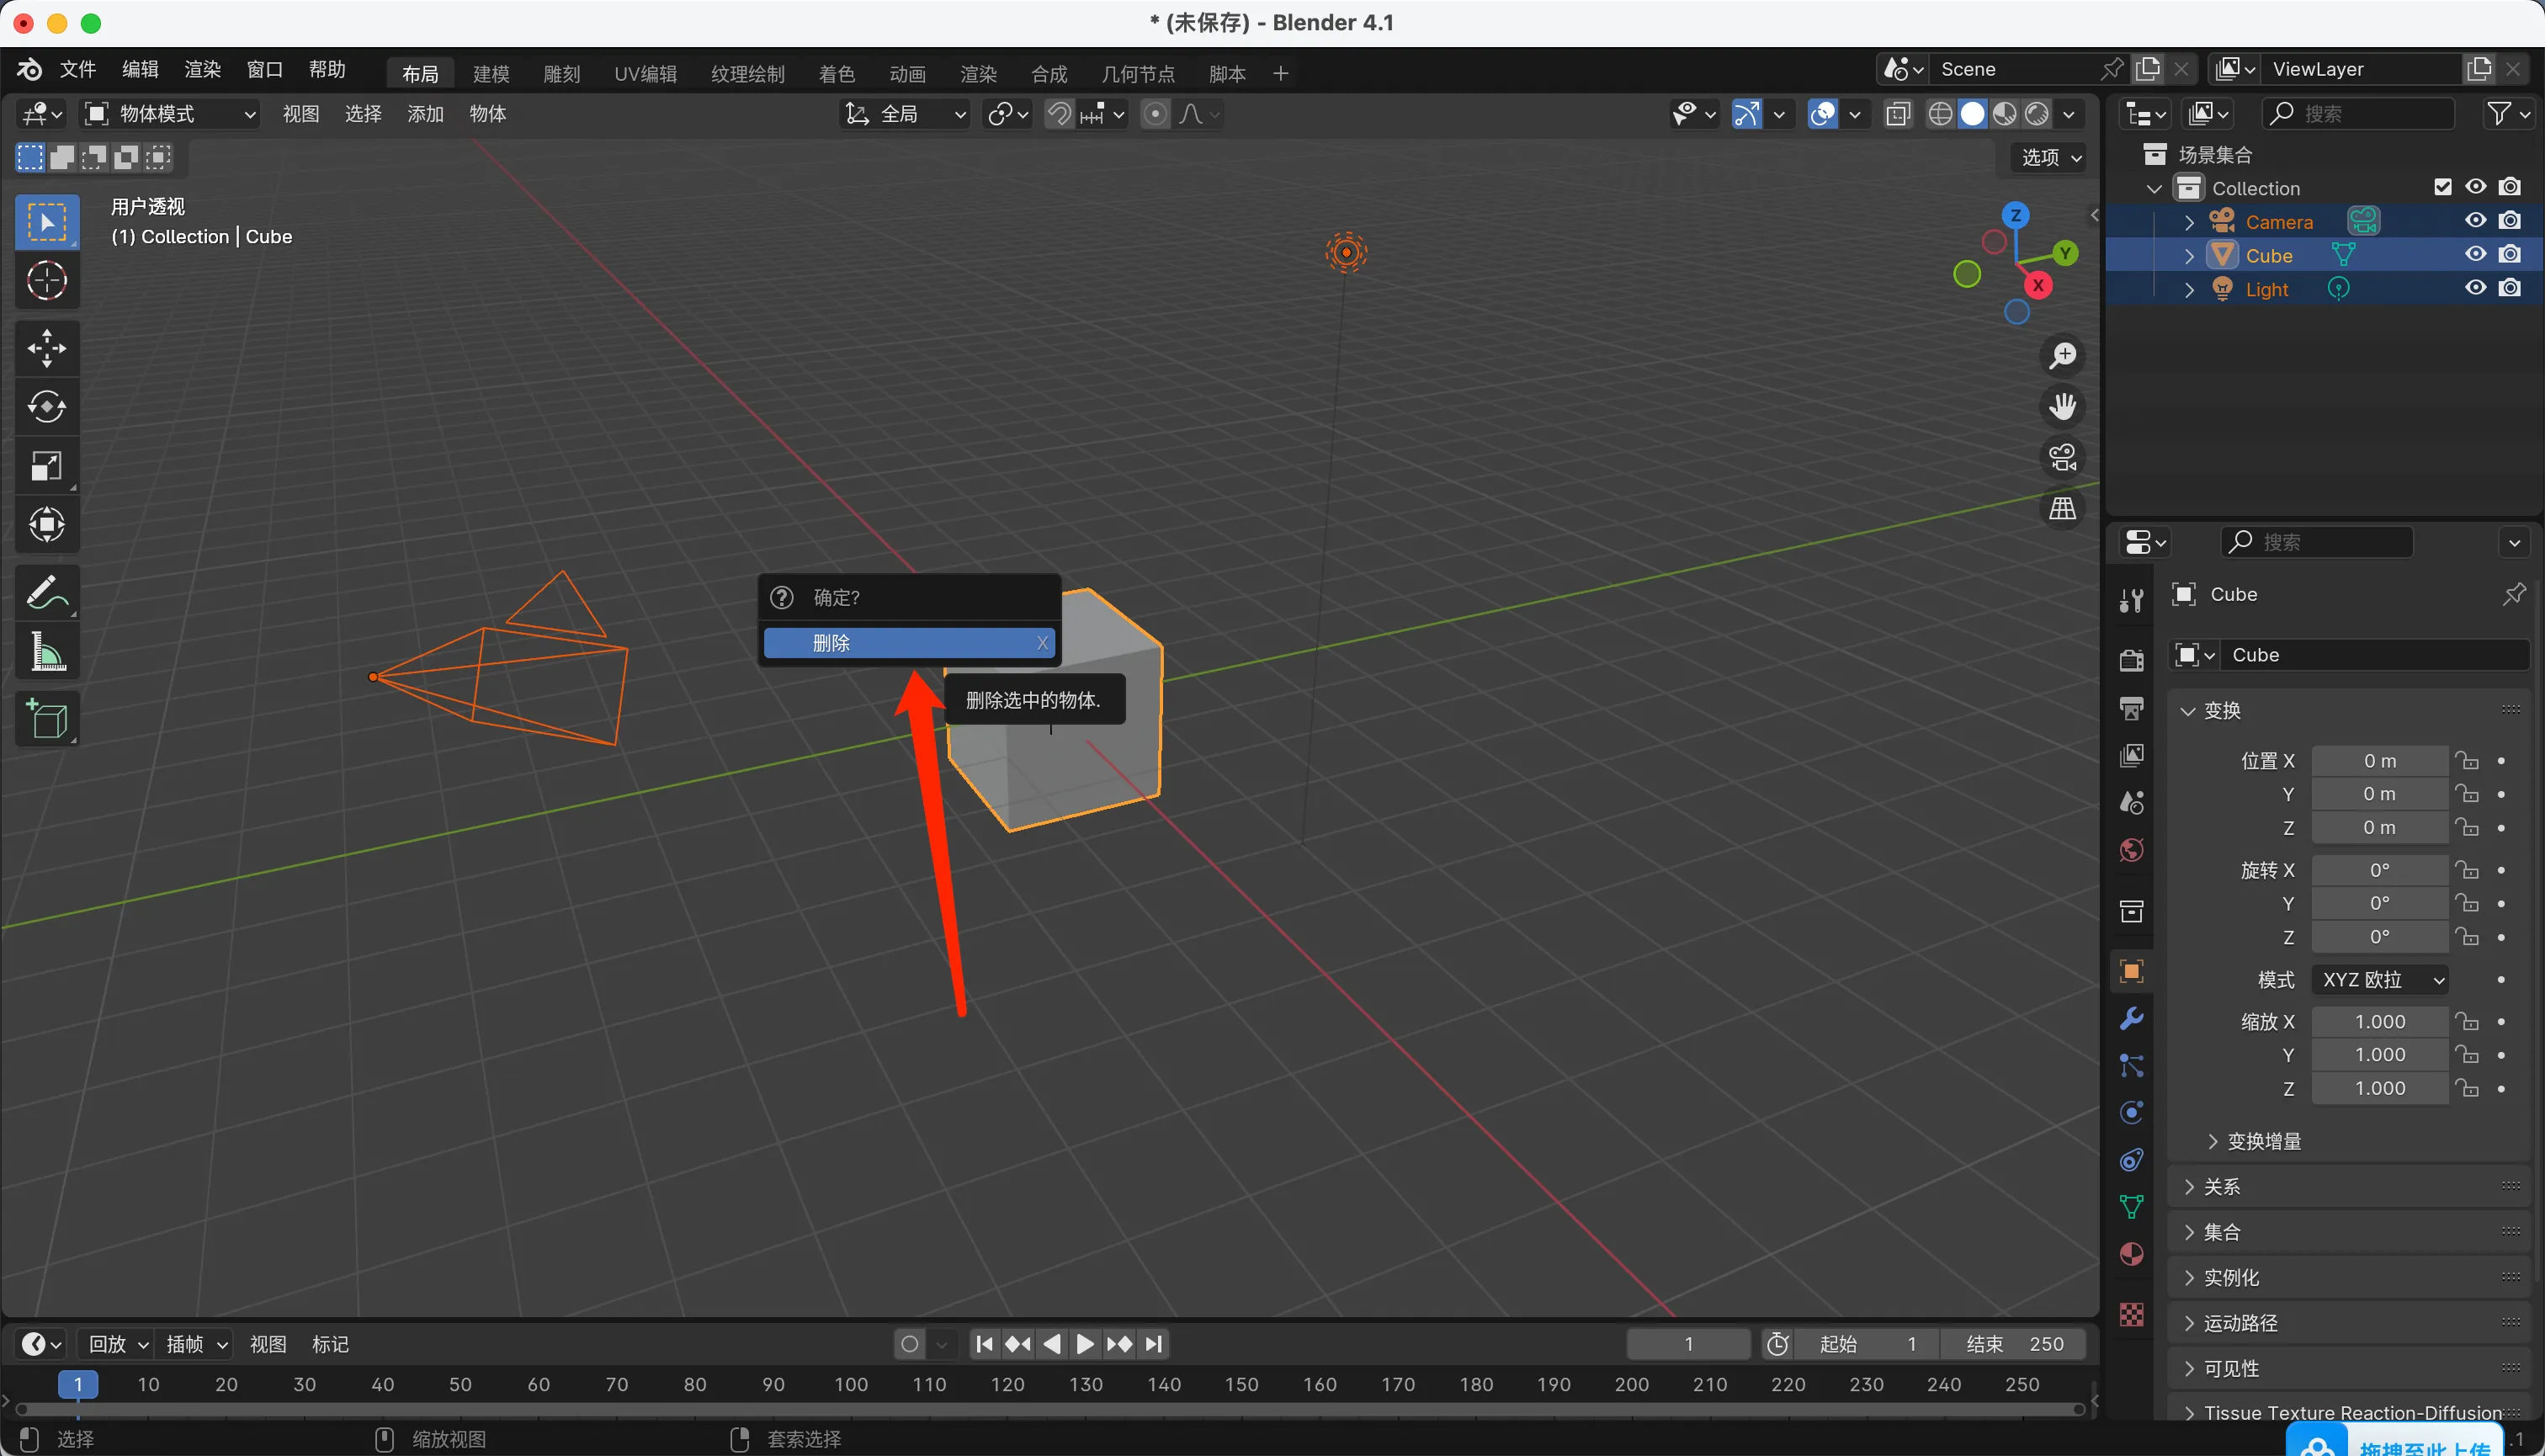Select the Annotate pencil tool

(x=46, y=592)
